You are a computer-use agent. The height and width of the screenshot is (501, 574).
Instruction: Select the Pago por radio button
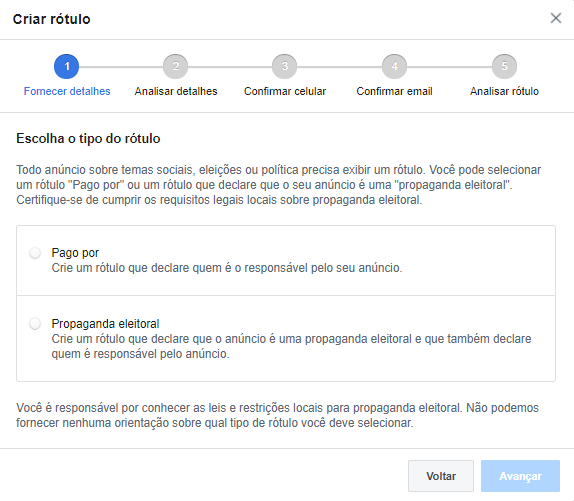pyautogui.click(x=35, y=253)
